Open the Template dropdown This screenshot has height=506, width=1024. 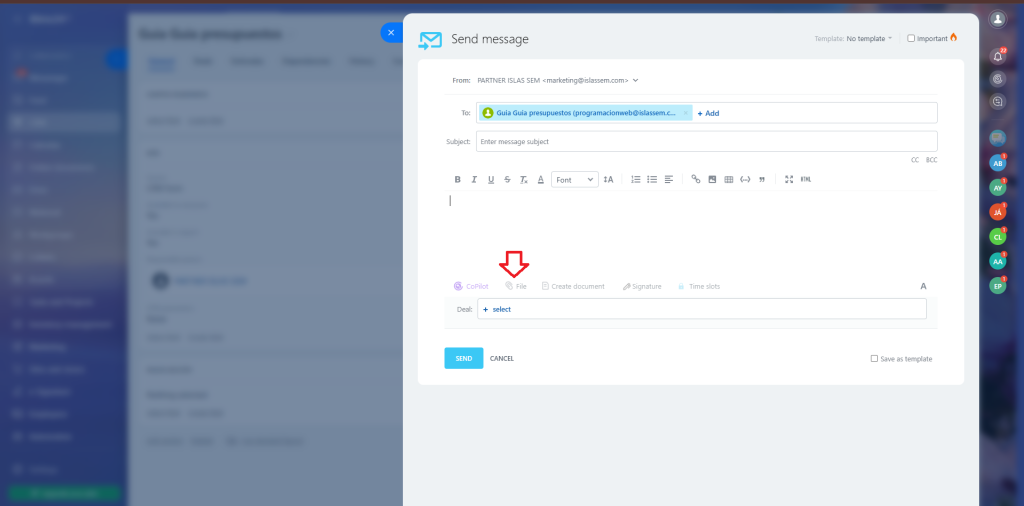[x=868, y=39]
